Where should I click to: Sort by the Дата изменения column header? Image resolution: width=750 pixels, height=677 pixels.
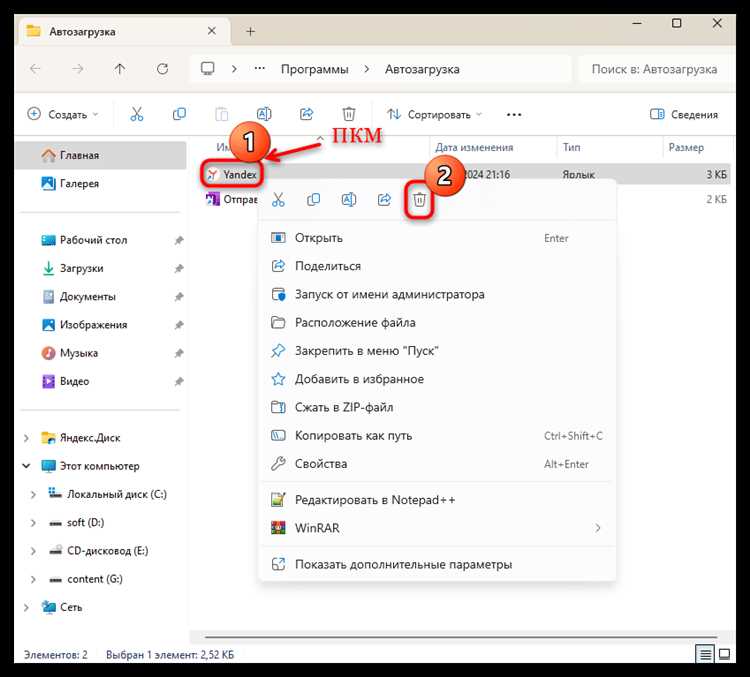(493, 147)
